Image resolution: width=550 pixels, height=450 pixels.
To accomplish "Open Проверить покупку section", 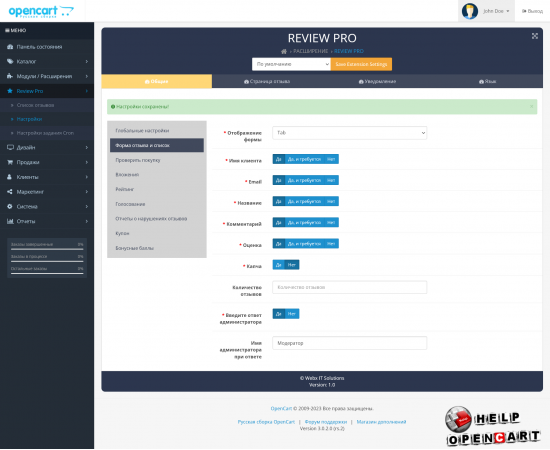I will click(x=157, y=160).
